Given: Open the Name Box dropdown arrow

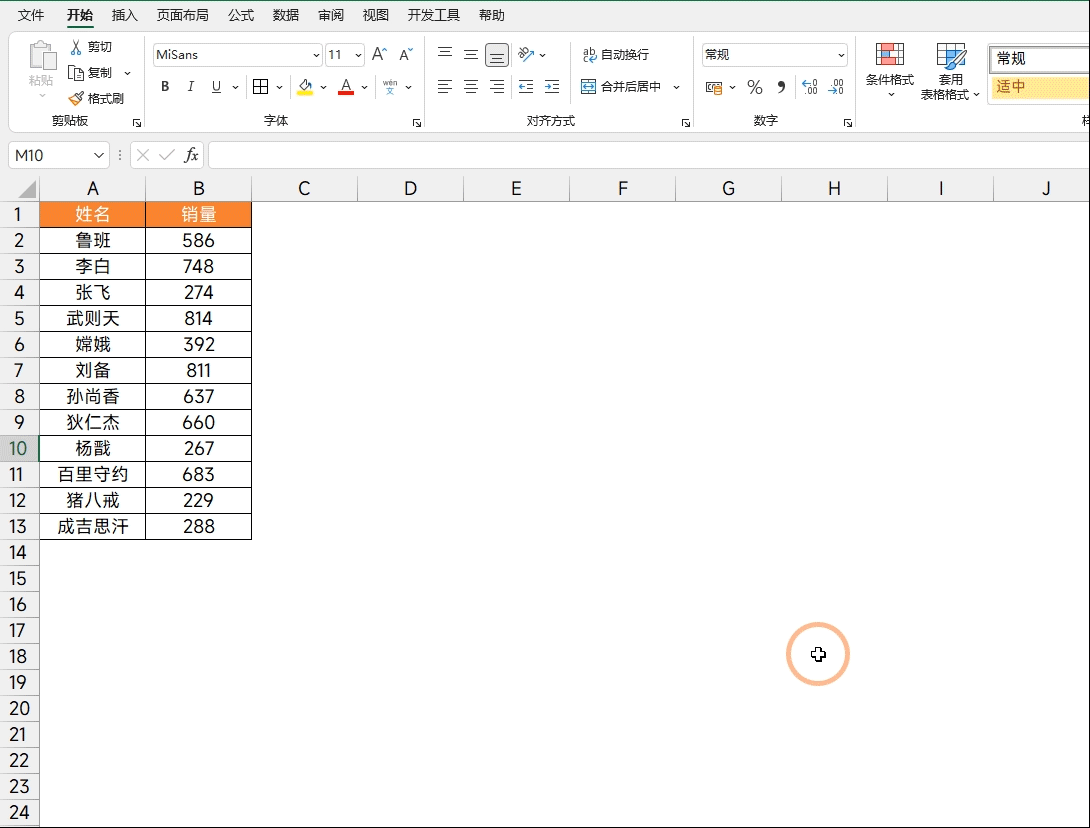Looking at the screenshot, I should 99,155.
